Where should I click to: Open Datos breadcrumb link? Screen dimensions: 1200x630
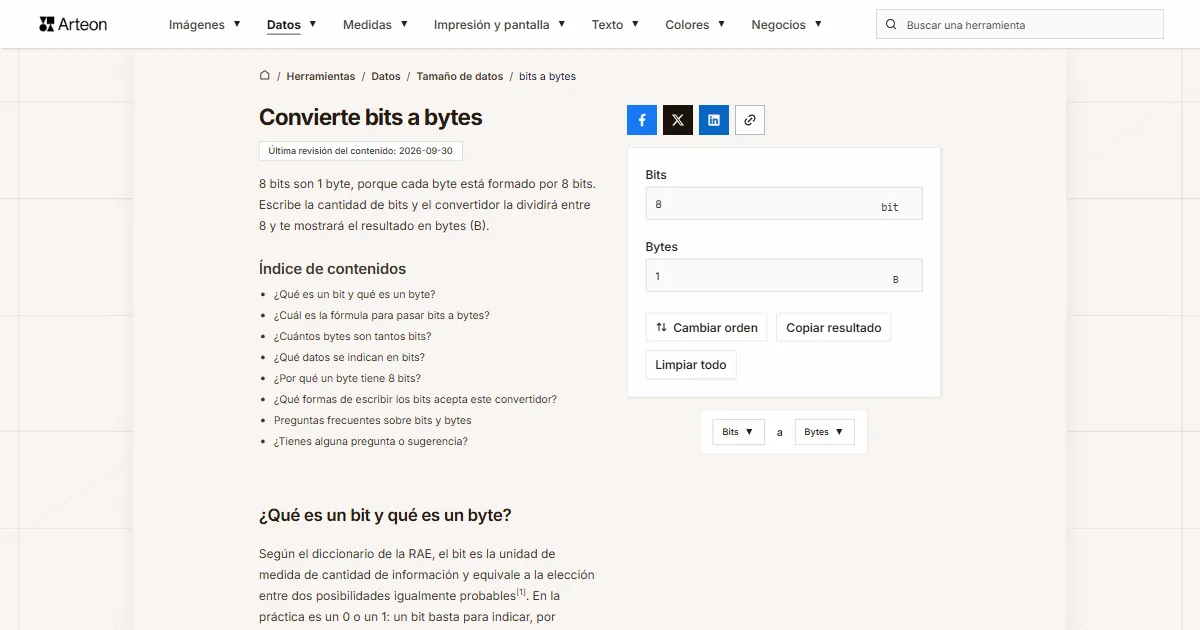[386, 76]
